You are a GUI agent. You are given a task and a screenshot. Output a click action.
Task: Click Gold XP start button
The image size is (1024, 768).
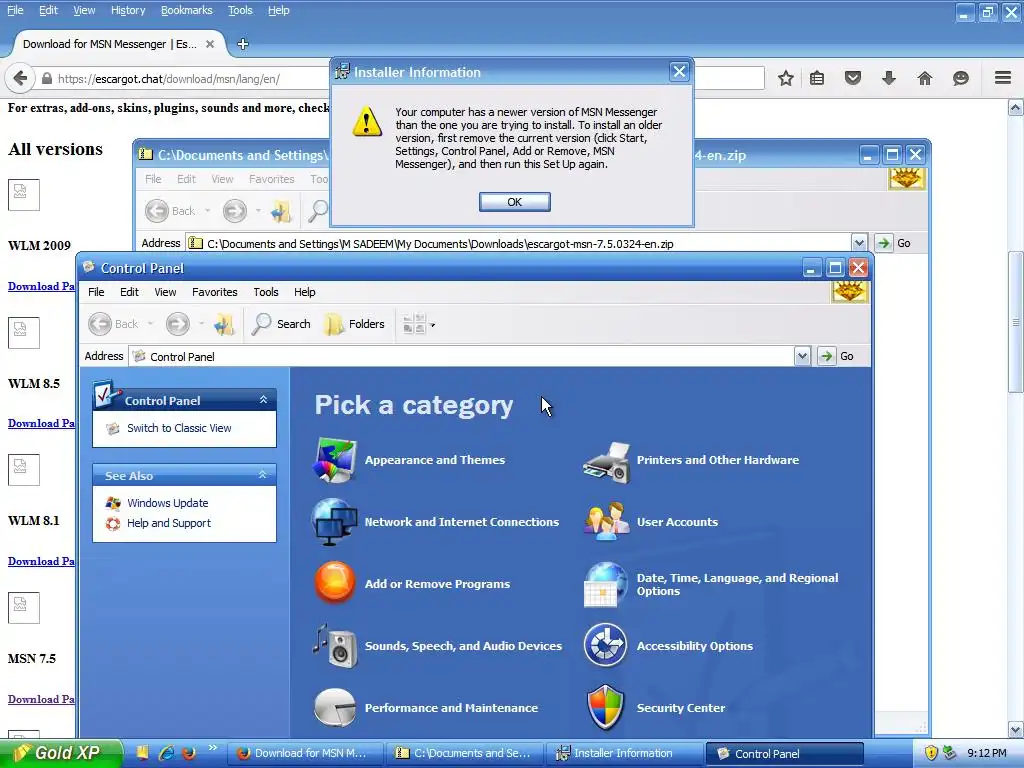tap(61, 754)
